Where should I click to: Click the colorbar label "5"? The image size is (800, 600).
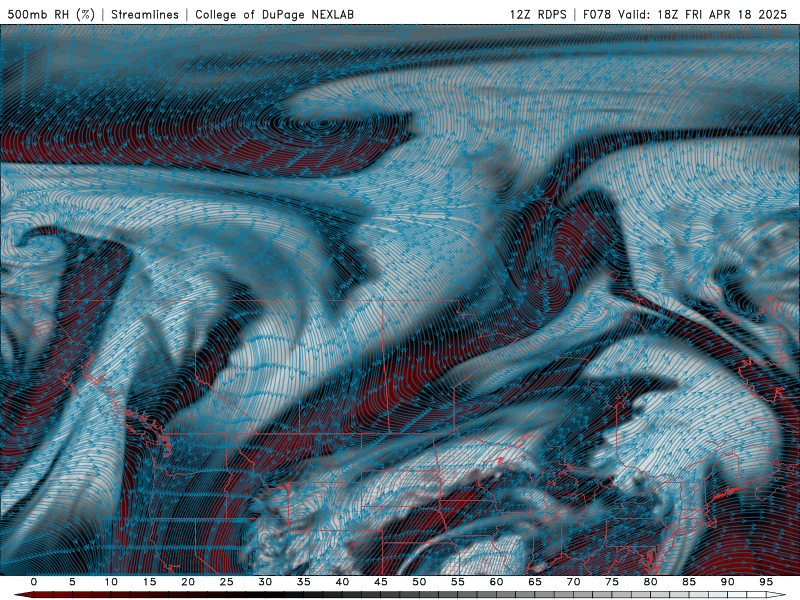click(72, 582)
